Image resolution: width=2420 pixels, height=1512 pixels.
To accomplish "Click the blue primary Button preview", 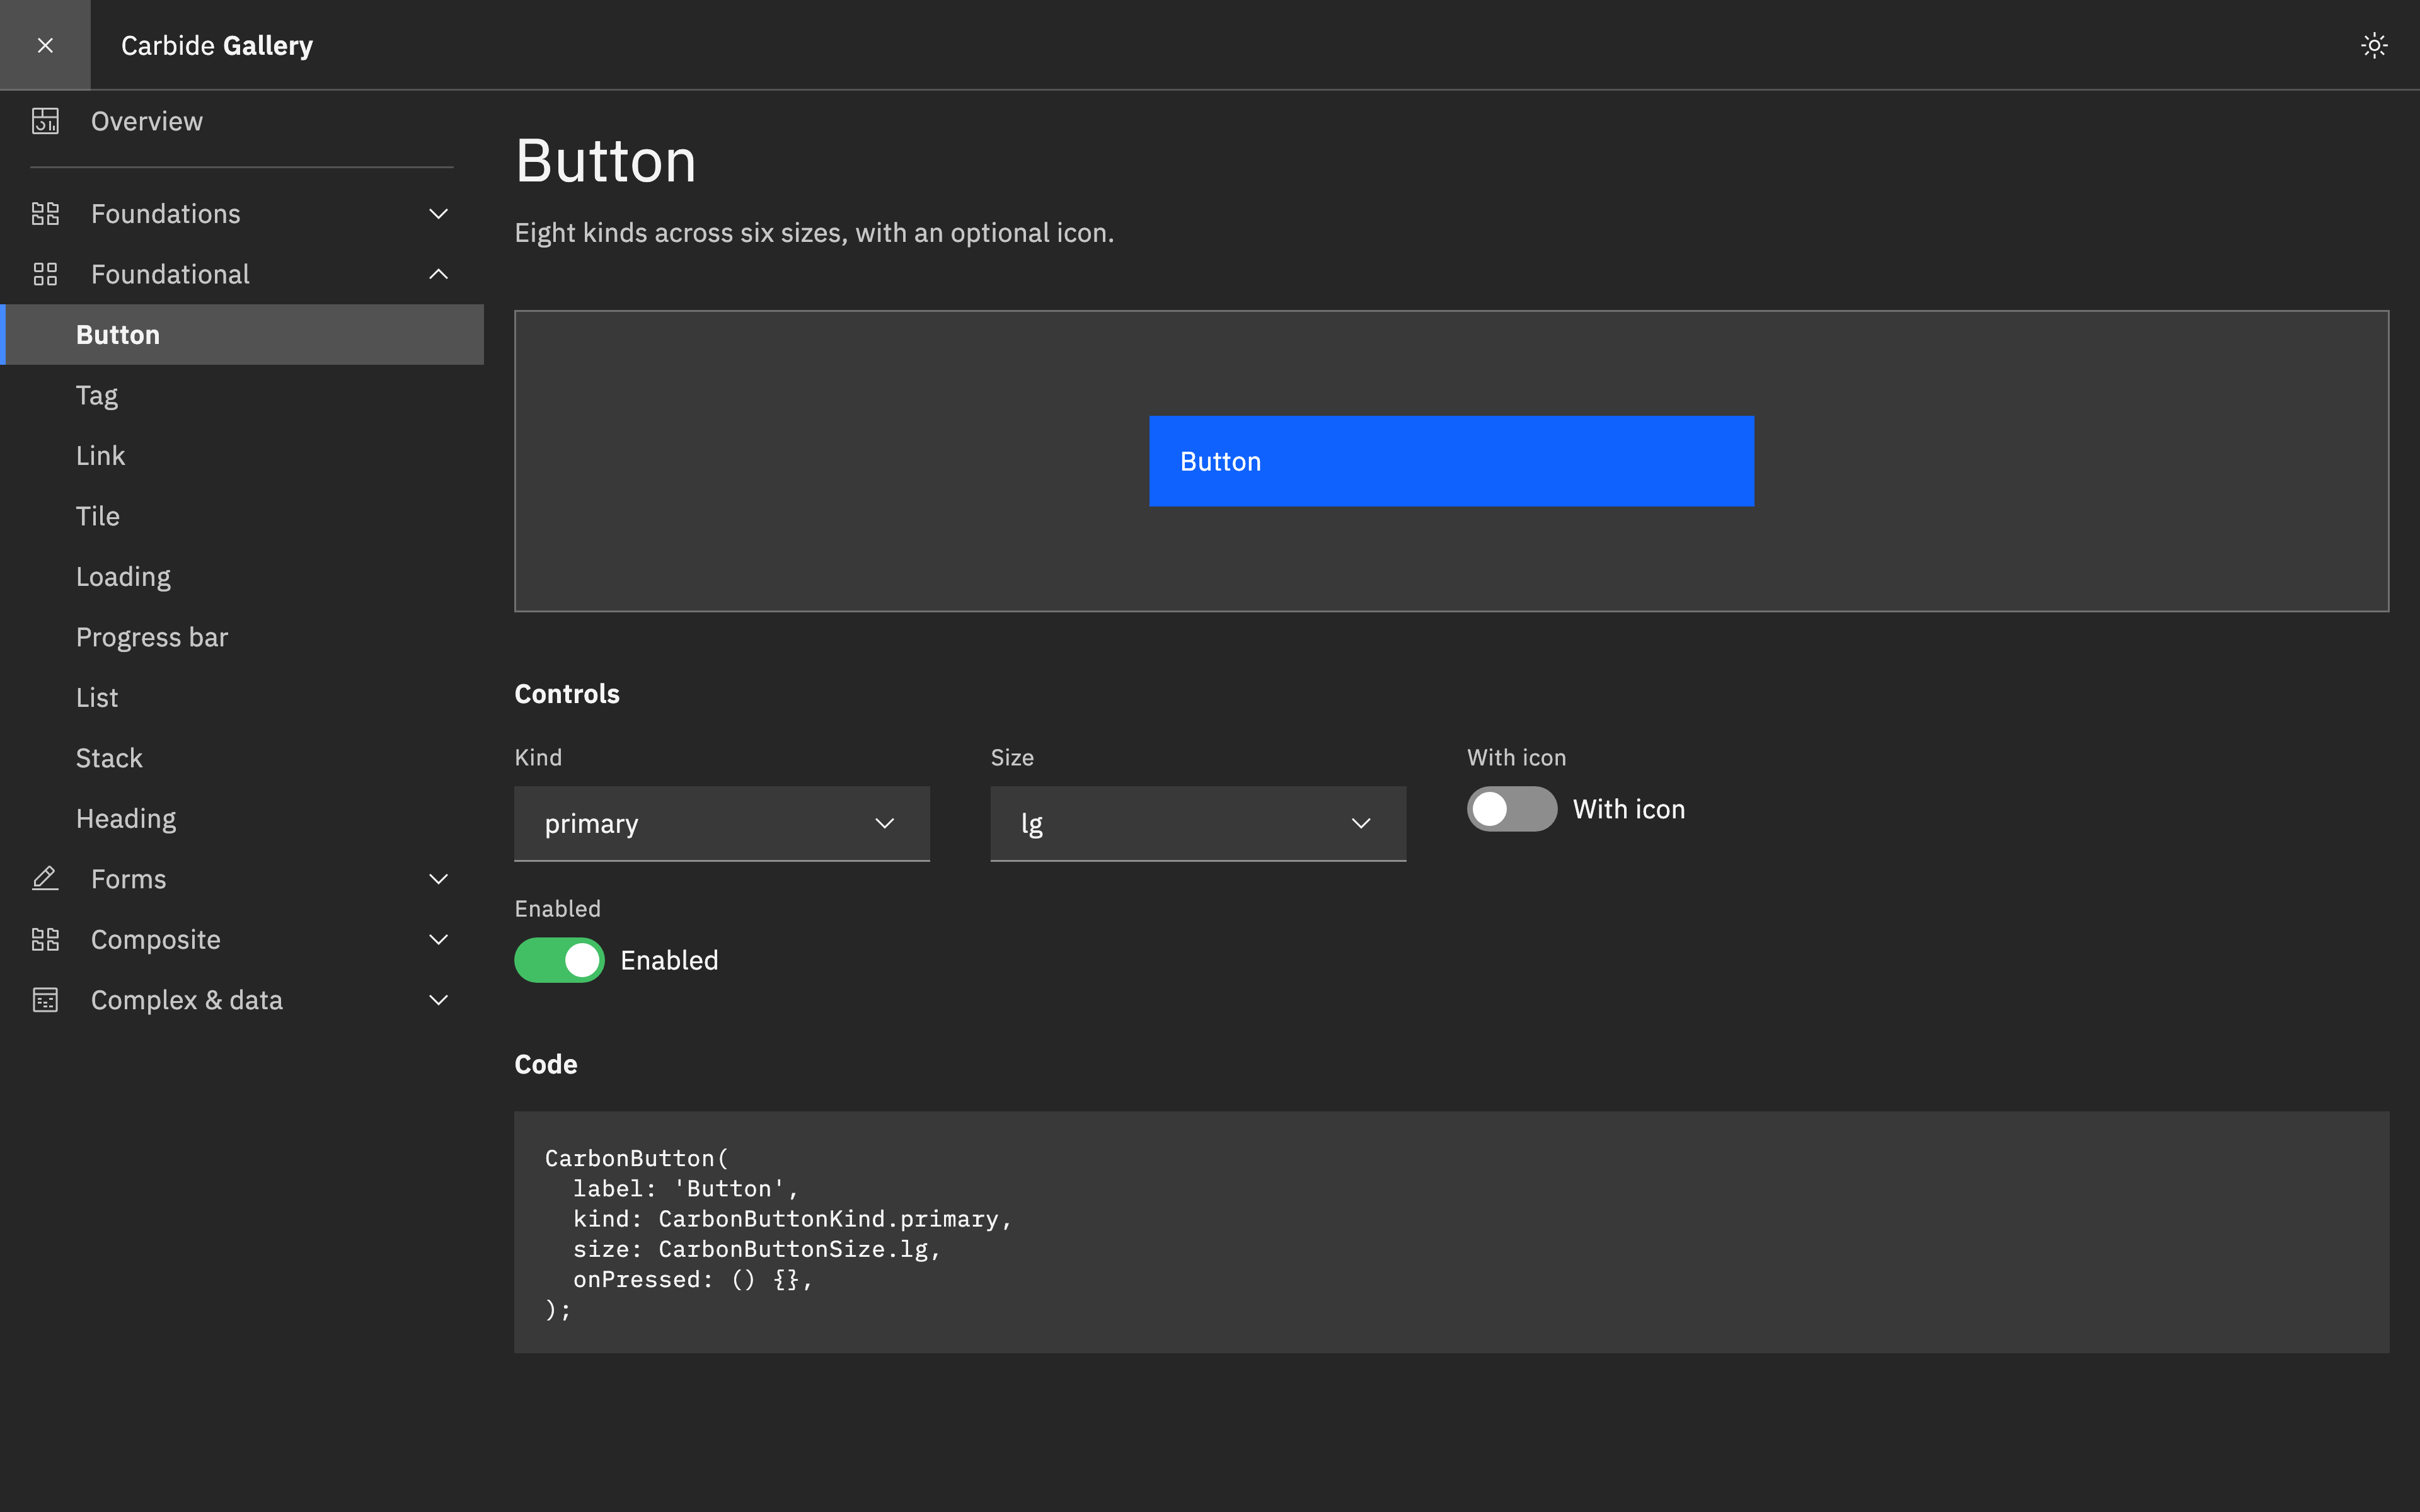I will point(1451,461).
